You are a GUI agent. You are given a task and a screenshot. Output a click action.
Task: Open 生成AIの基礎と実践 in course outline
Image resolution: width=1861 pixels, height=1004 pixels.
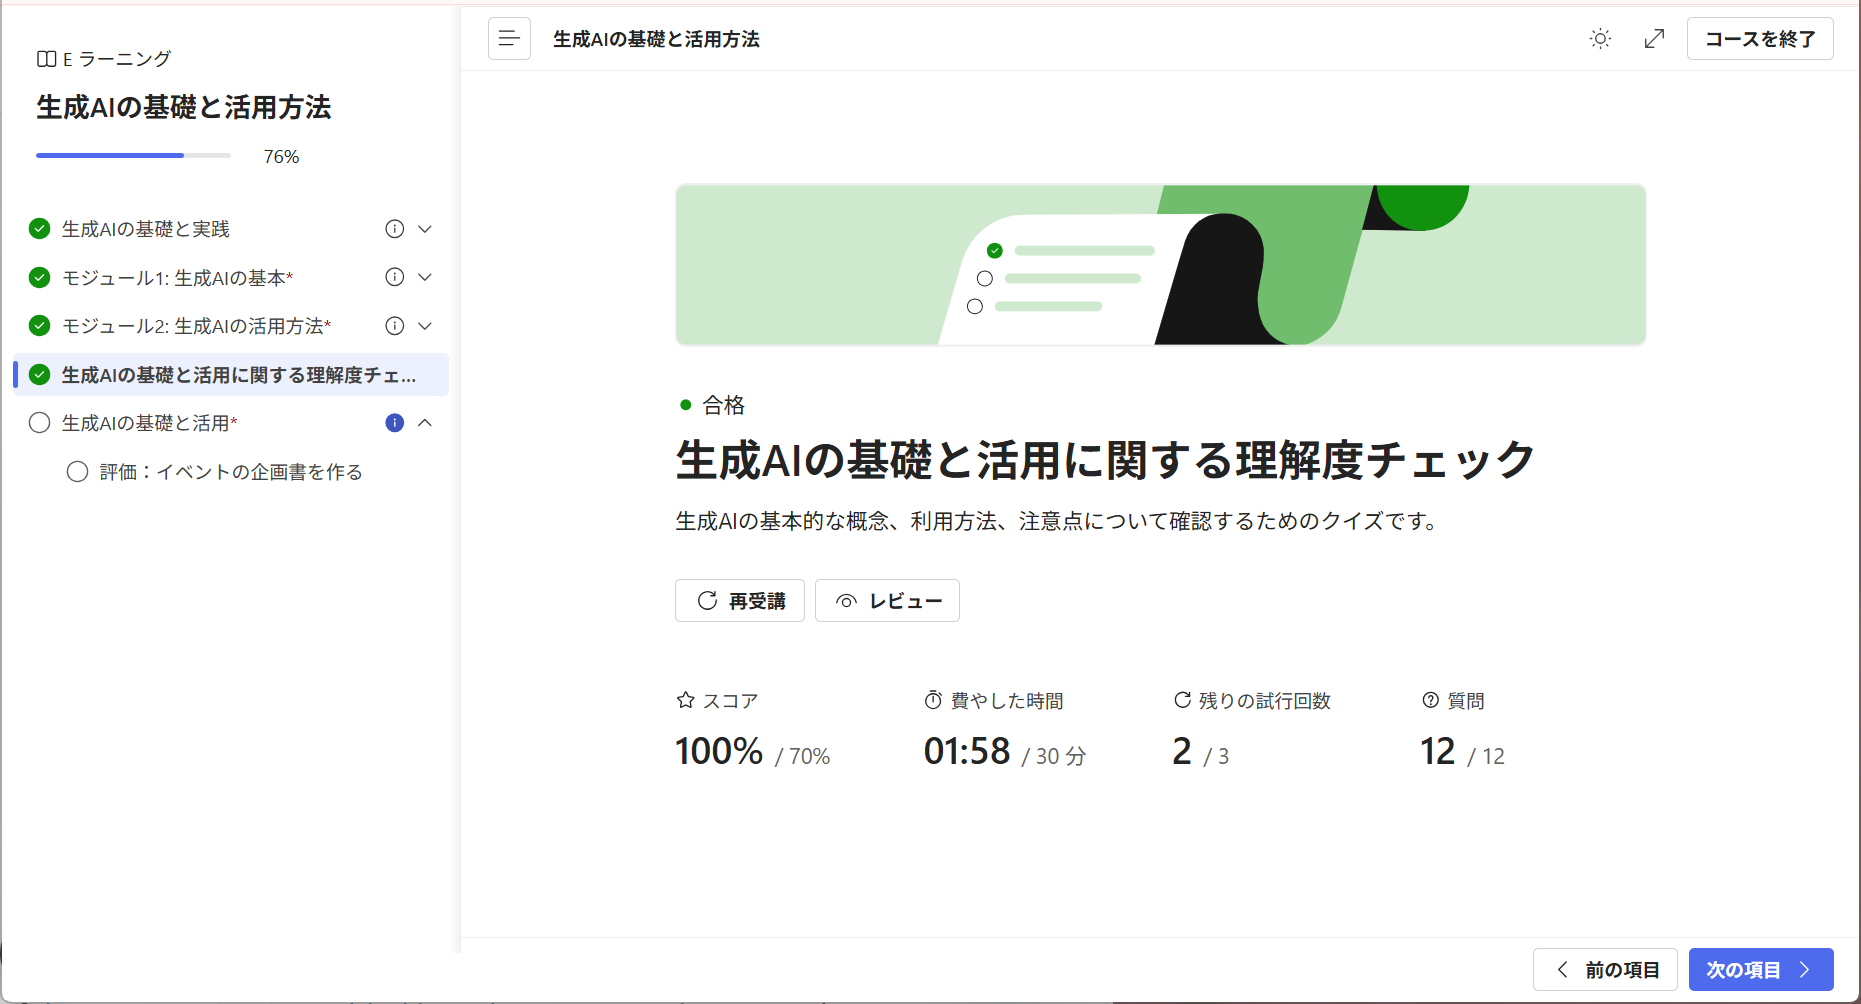point(146,229)
